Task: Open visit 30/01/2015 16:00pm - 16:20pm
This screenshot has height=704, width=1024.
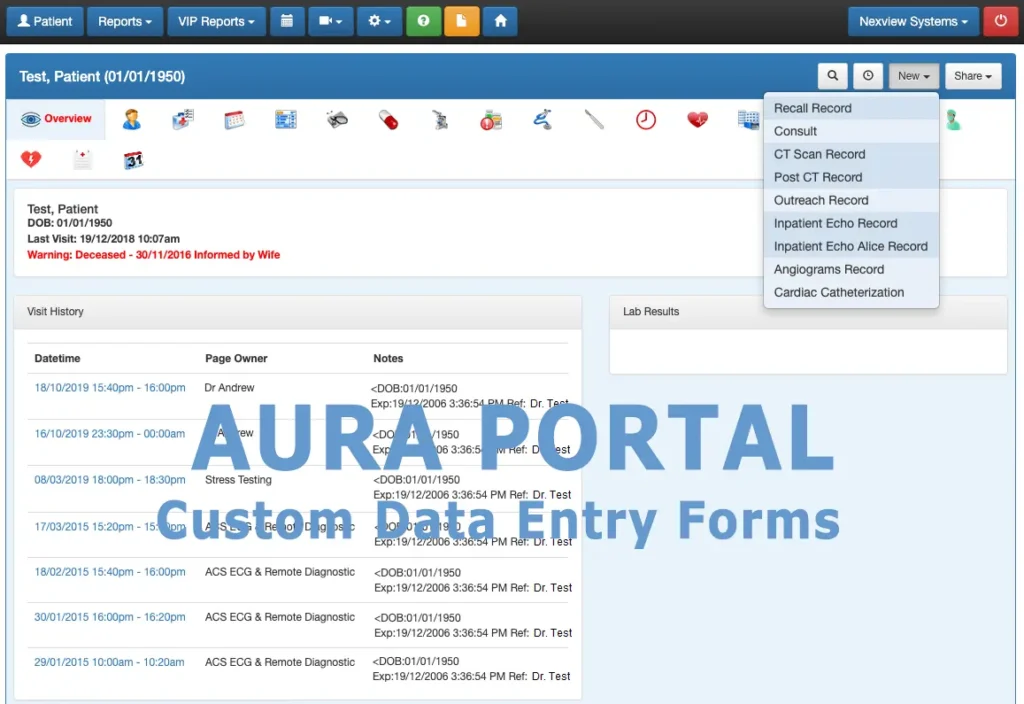Action: tap(110, 616)
